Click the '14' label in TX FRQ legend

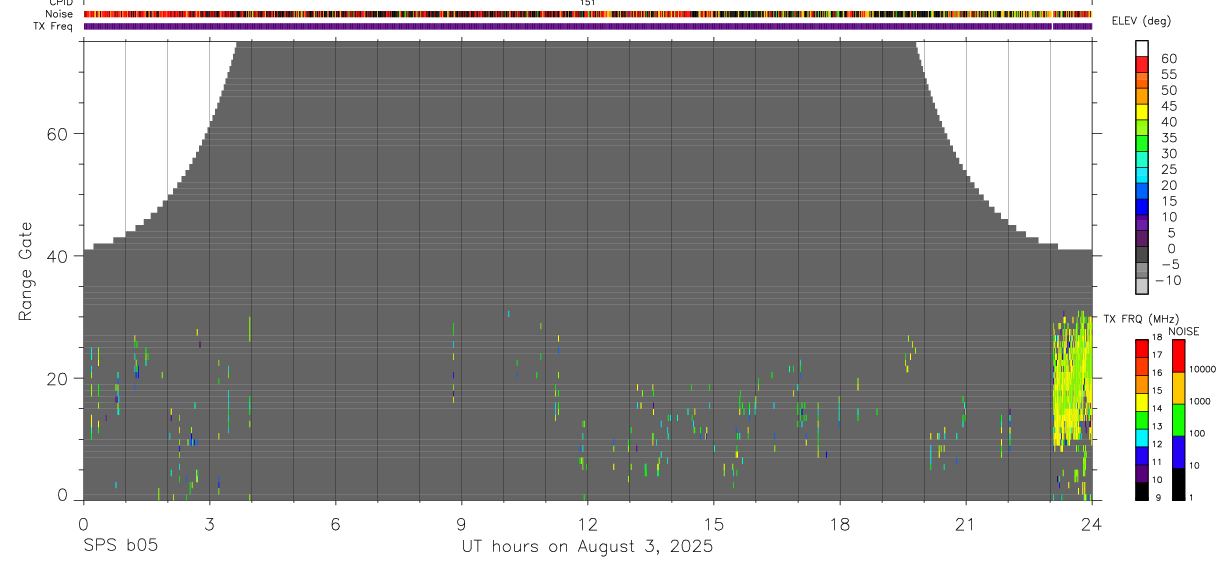click(1157, 409)
